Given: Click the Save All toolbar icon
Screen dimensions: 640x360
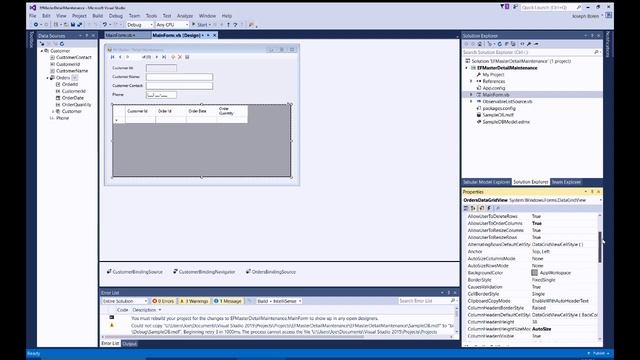Looking at the screenshot, I should pyautogui.click(x=80, y=25).
